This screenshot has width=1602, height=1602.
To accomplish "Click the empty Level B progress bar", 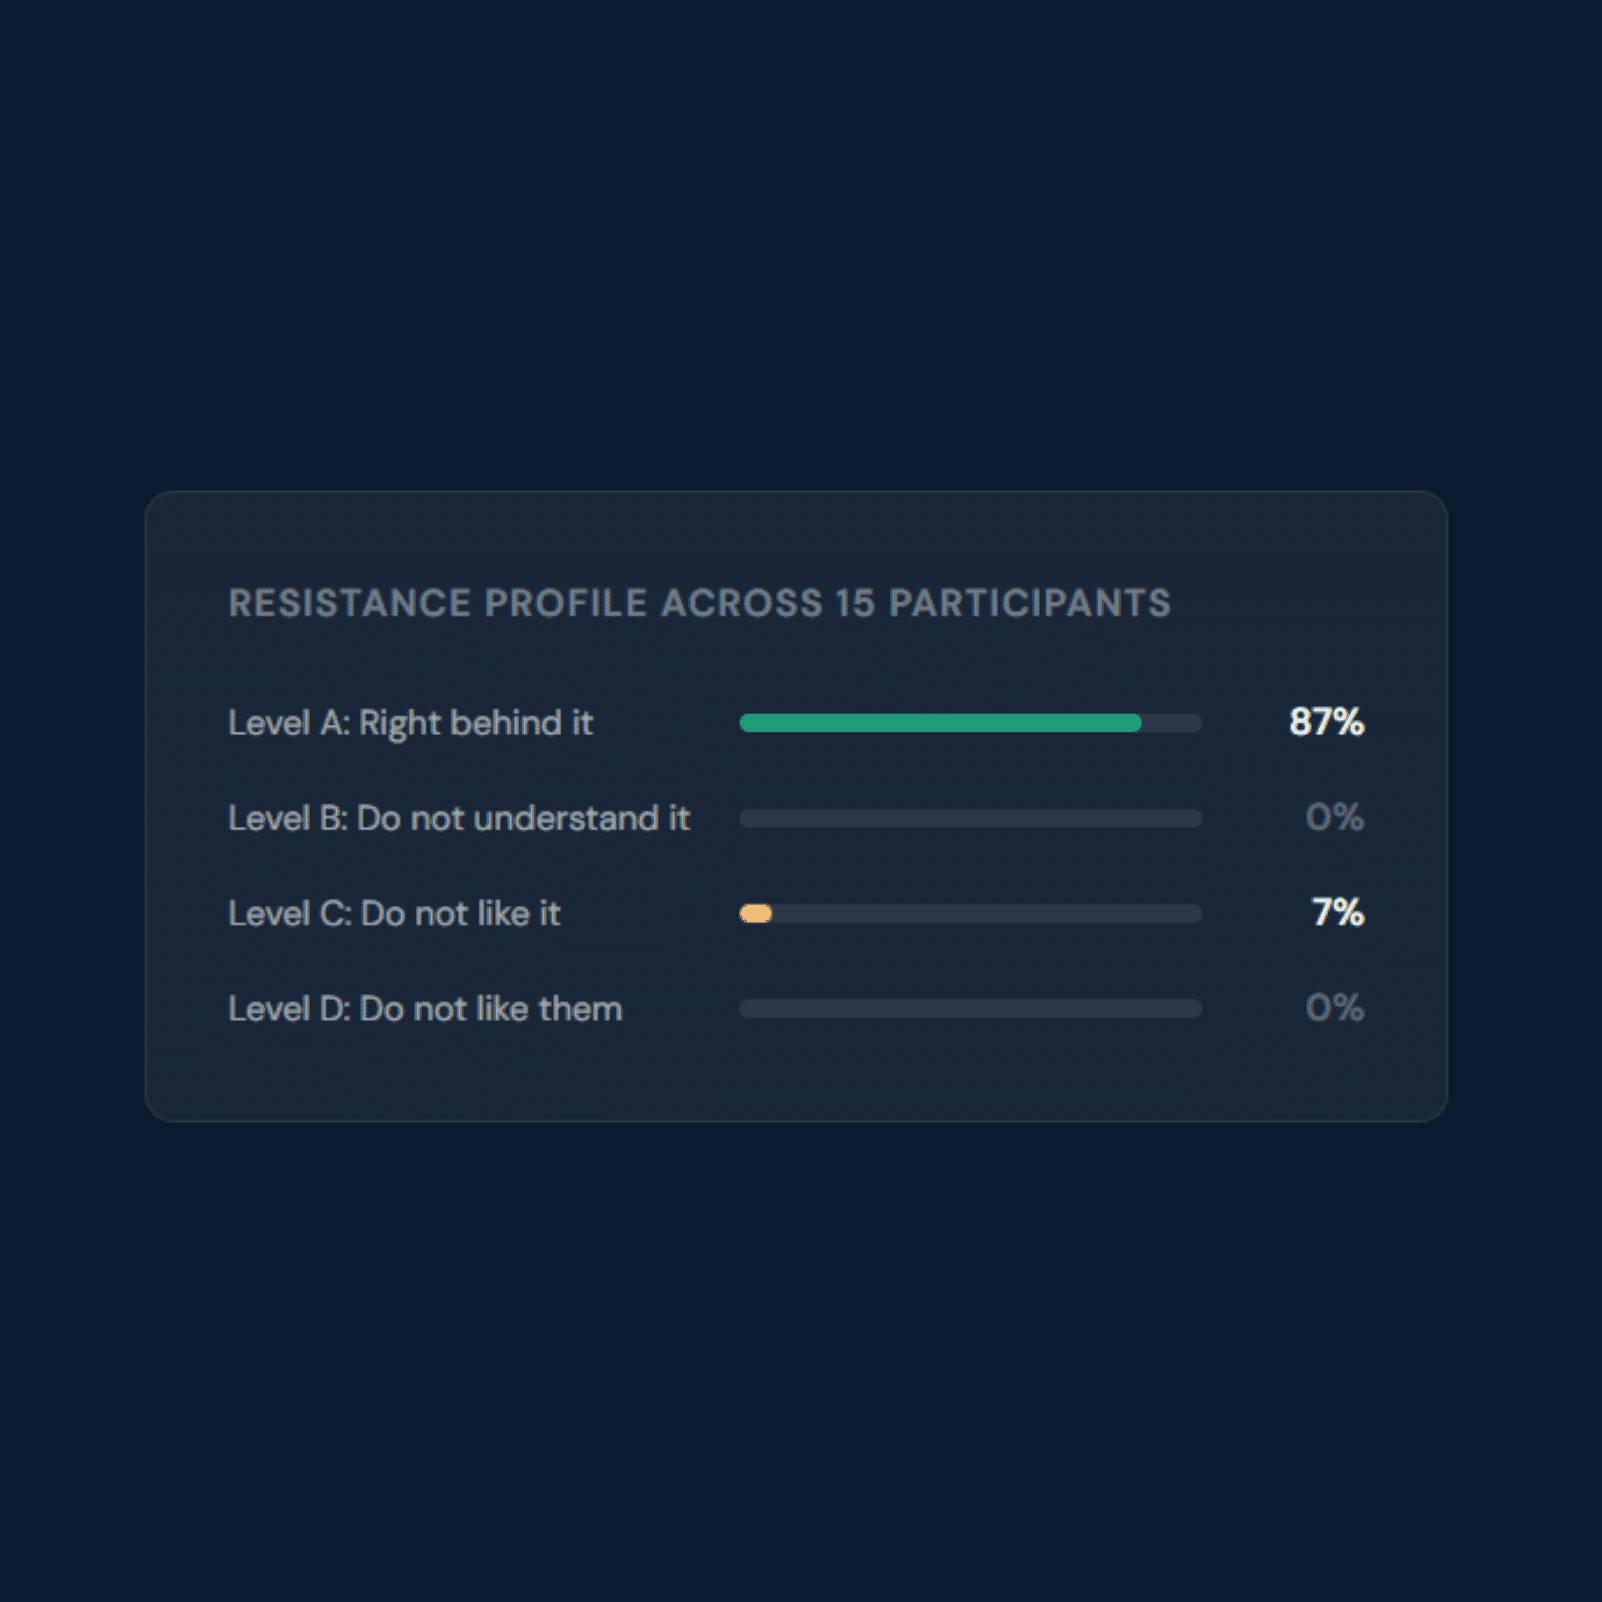I will [970, 818].
